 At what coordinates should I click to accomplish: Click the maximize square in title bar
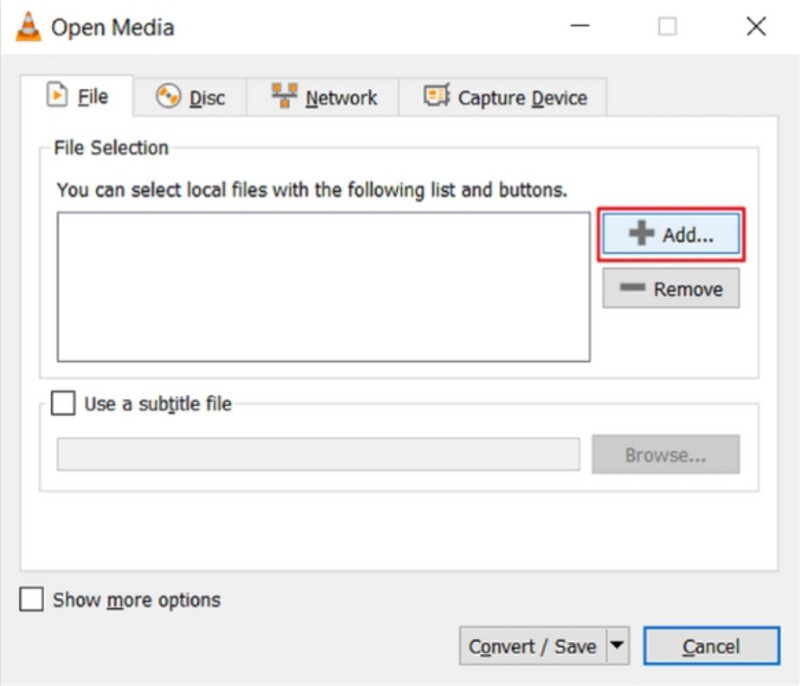667,27
